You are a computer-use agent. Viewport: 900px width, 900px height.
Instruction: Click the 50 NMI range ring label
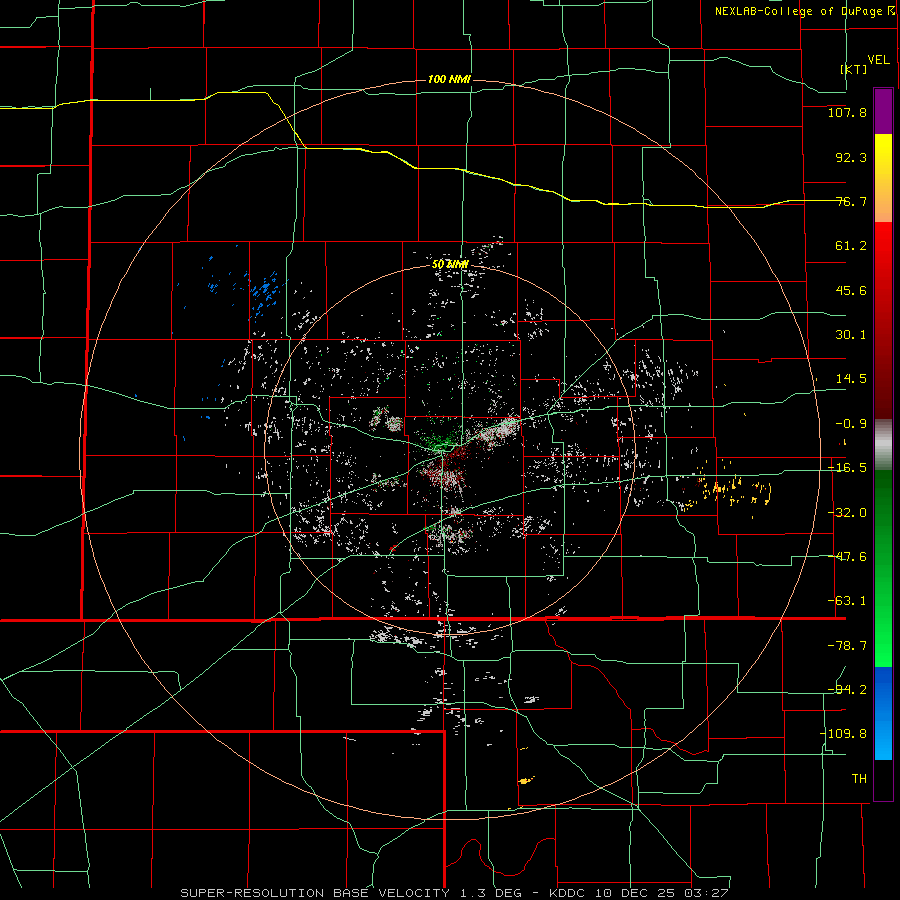[451, 265]
